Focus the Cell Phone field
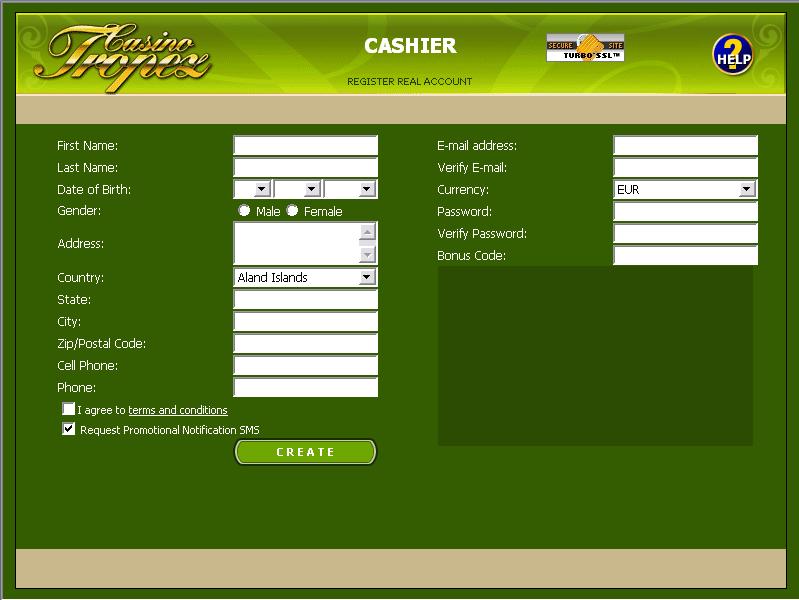Screen dimensions: 799x600 (305, 365)
